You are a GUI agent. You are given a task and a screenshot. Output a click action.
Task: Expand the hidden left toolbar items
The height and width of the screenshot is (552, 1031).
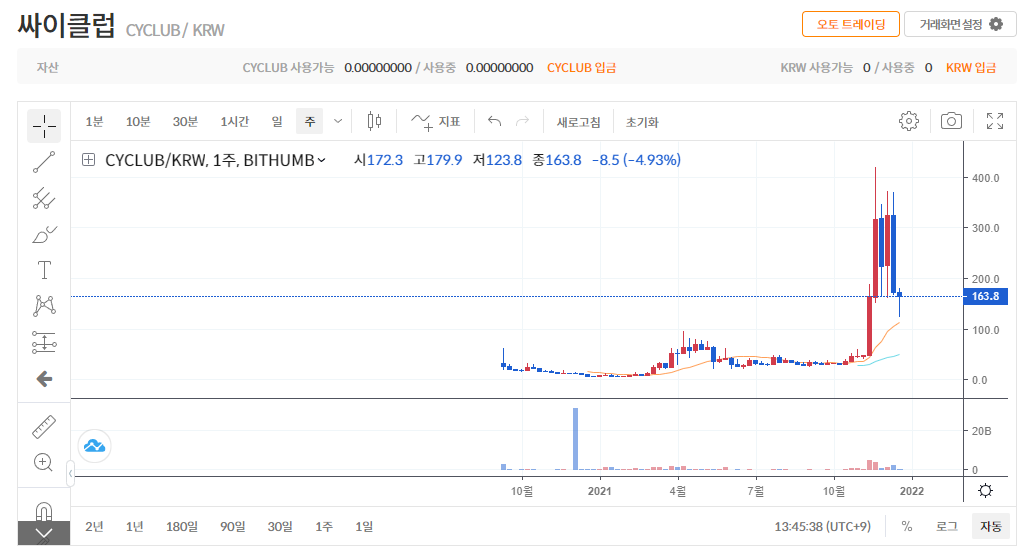pyautogui.click(x=43, y=533)
